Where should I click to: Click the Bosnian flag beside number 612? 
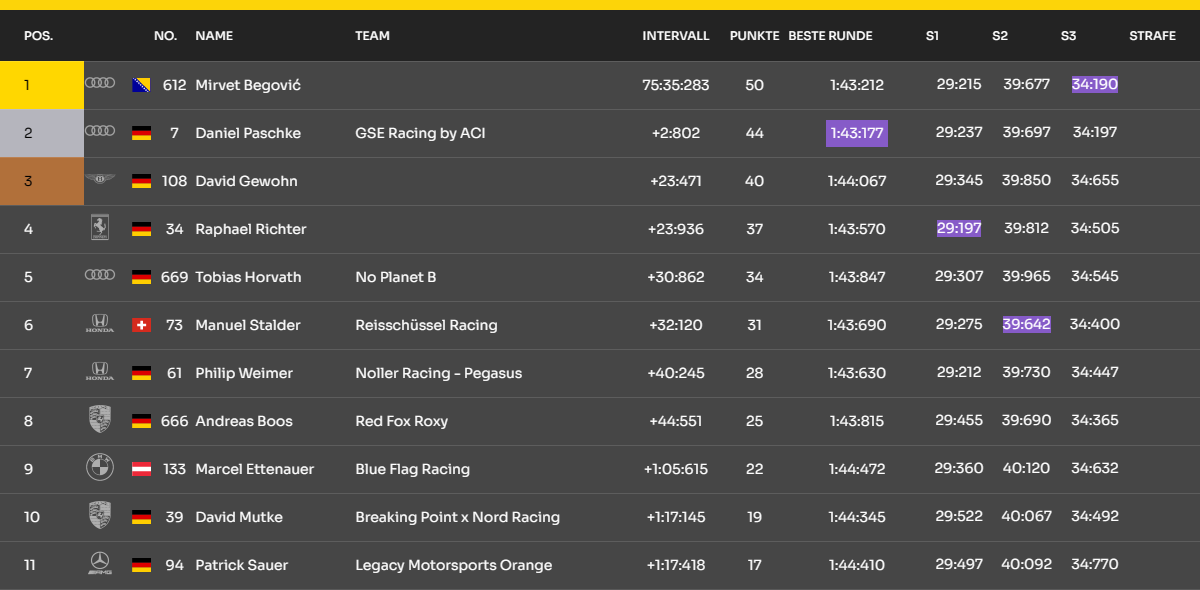tap(141, 85)
